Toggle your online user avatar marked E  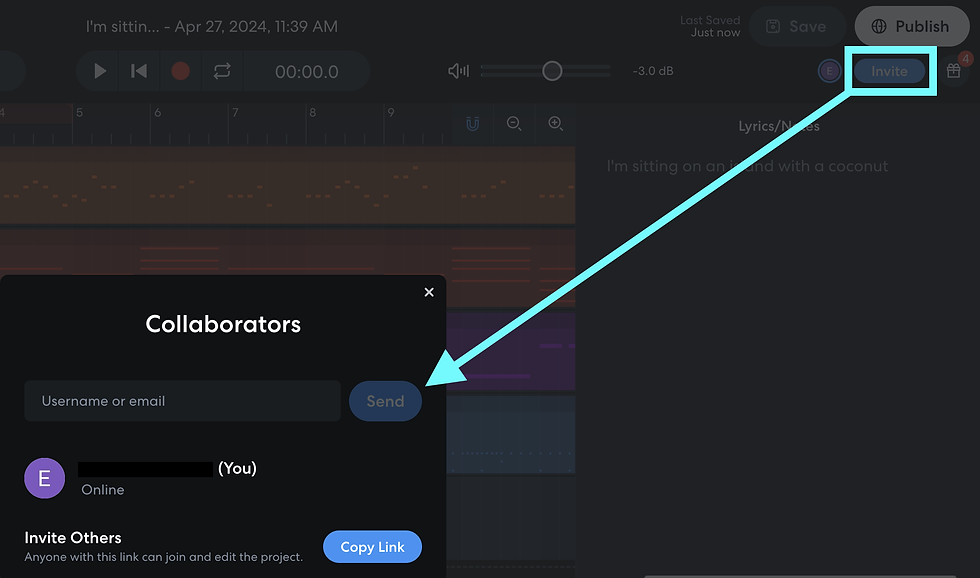829,70
